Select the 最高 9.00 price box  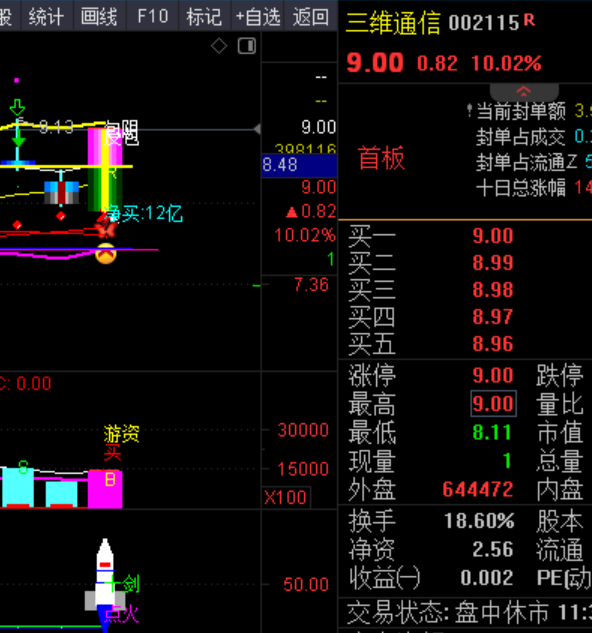pyautogui.click(x=493, y=403)
